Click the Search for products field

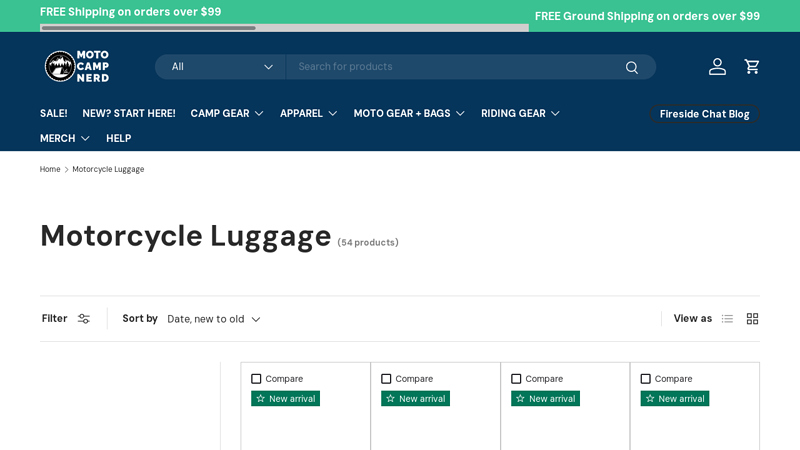455,67
